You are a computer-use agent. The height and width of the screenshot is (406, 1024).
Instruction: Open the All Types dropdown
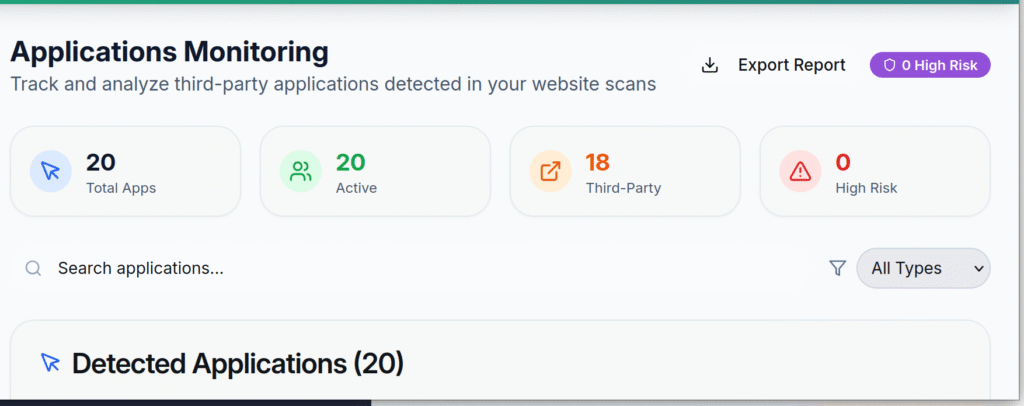(922, 268)
